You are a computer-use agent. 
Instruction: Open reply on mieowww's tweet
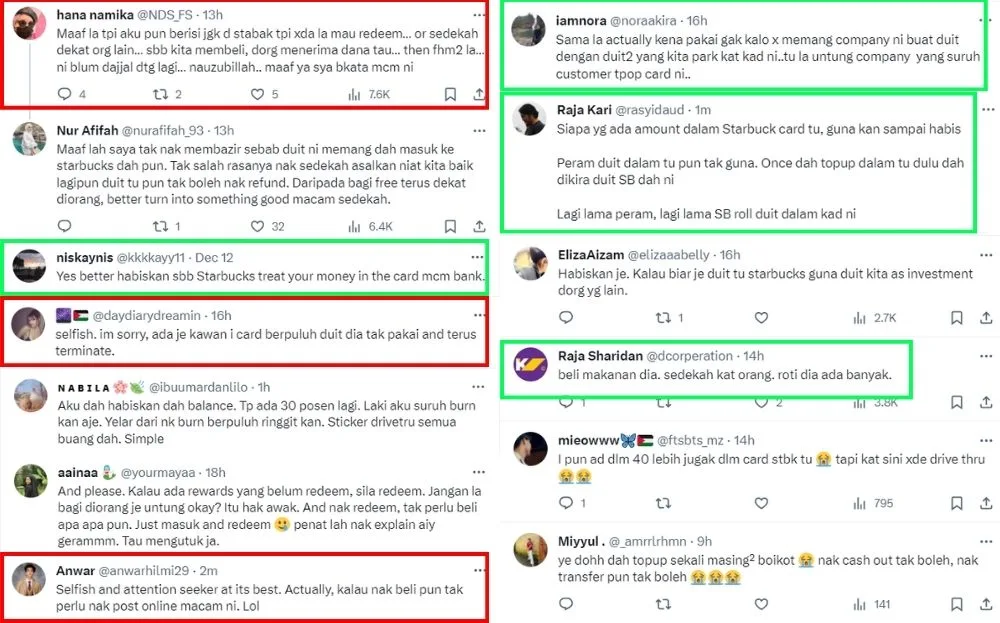[566, 503]
